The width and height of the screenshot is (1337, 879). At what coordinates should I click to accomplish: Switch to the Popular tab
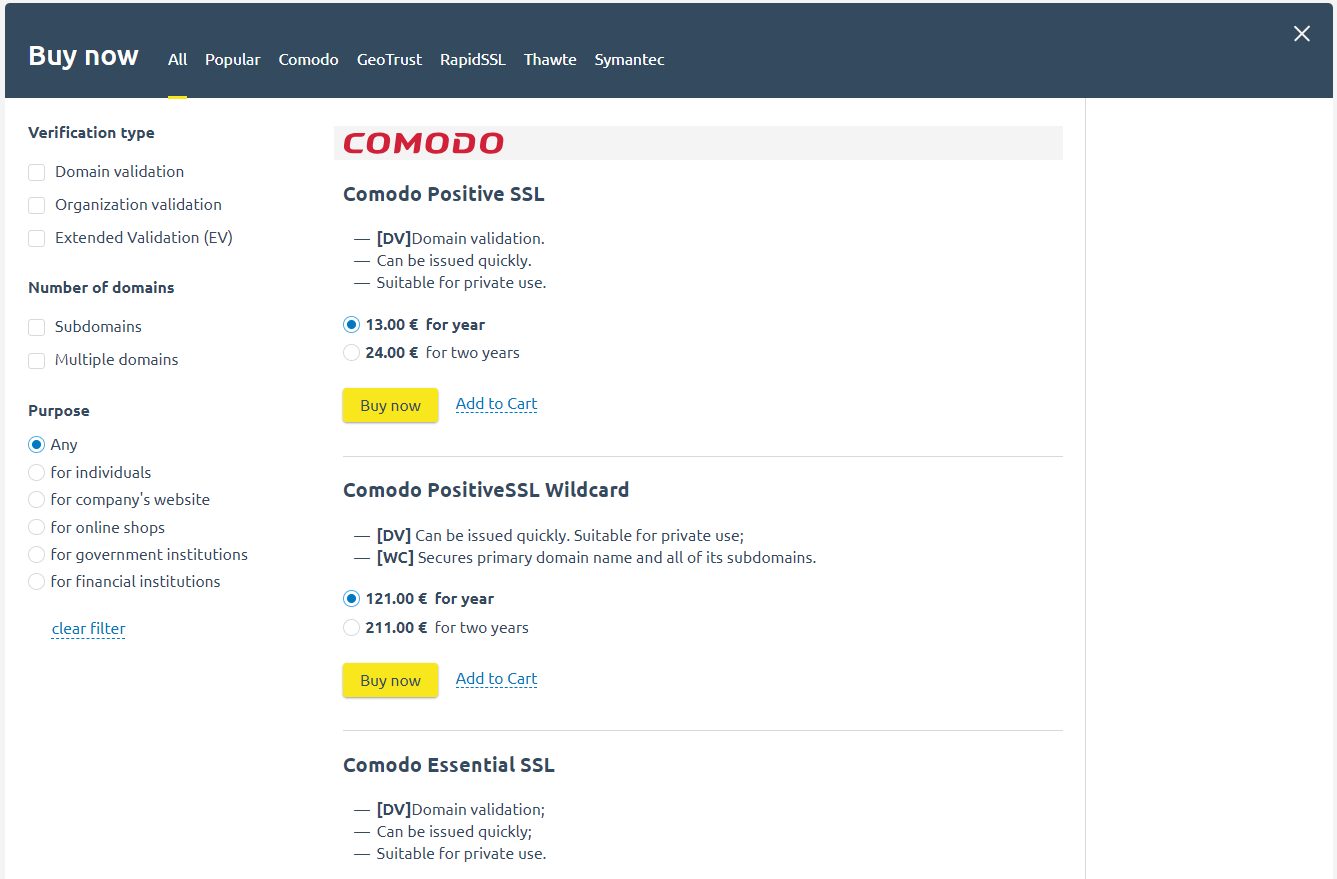pyautogui.click(x=233, y=59)
